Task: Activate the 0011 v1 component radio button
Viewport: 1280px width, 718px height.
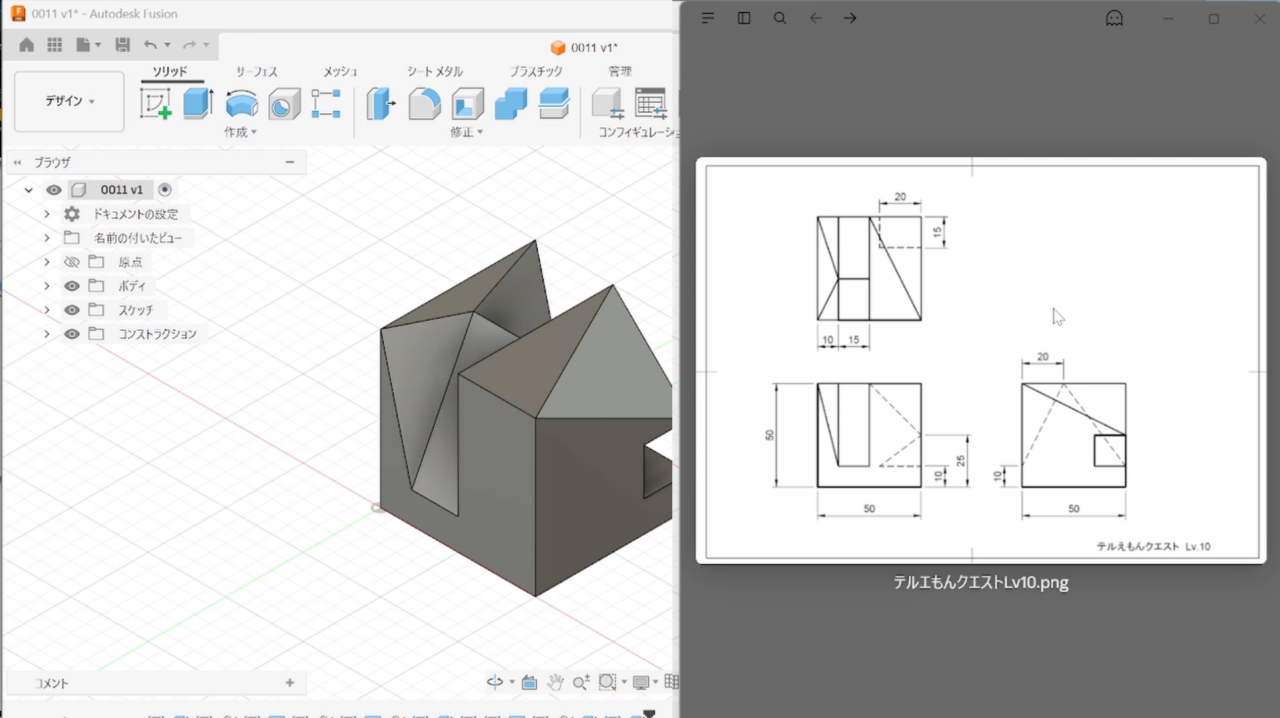Action: (165, 190)
